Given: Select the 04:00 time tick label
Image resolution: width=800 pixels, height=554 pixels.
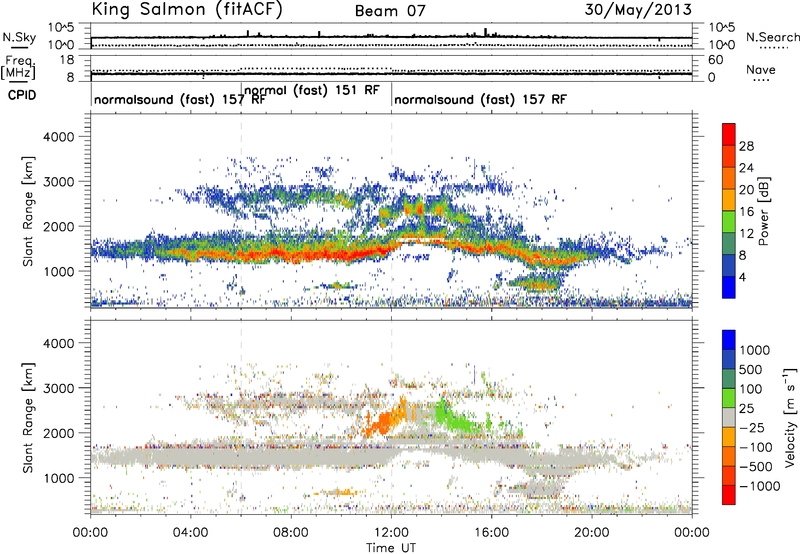Looking at the screenshot, I should click(x=190, y=533).
